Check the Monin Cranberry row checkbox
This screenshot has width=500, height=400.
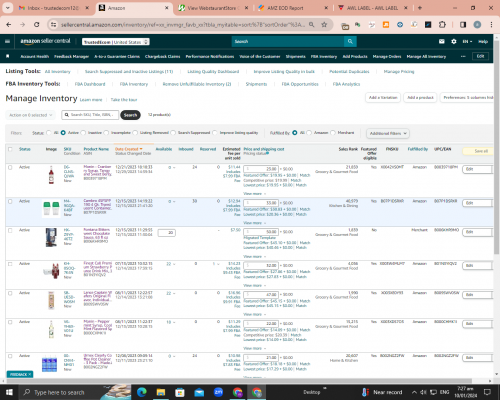[x=10, y=167]
